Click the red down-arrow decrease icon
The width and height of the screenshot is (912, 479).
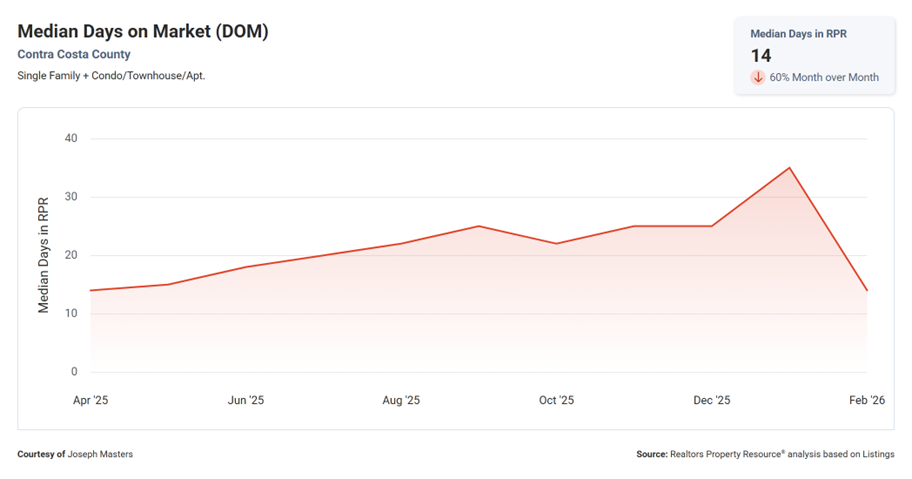758,77
